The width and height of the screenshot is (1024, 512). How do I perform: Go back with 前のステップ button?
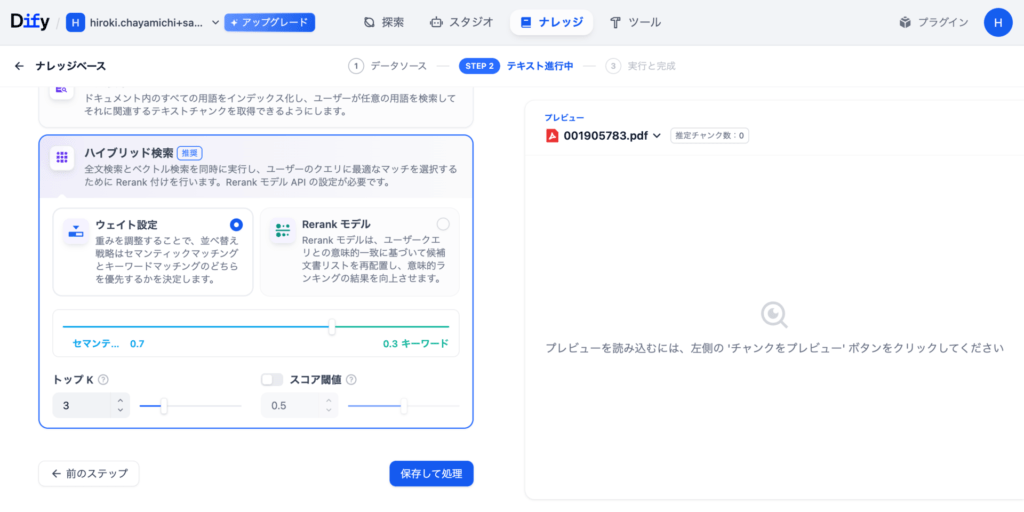click(89, 473)
